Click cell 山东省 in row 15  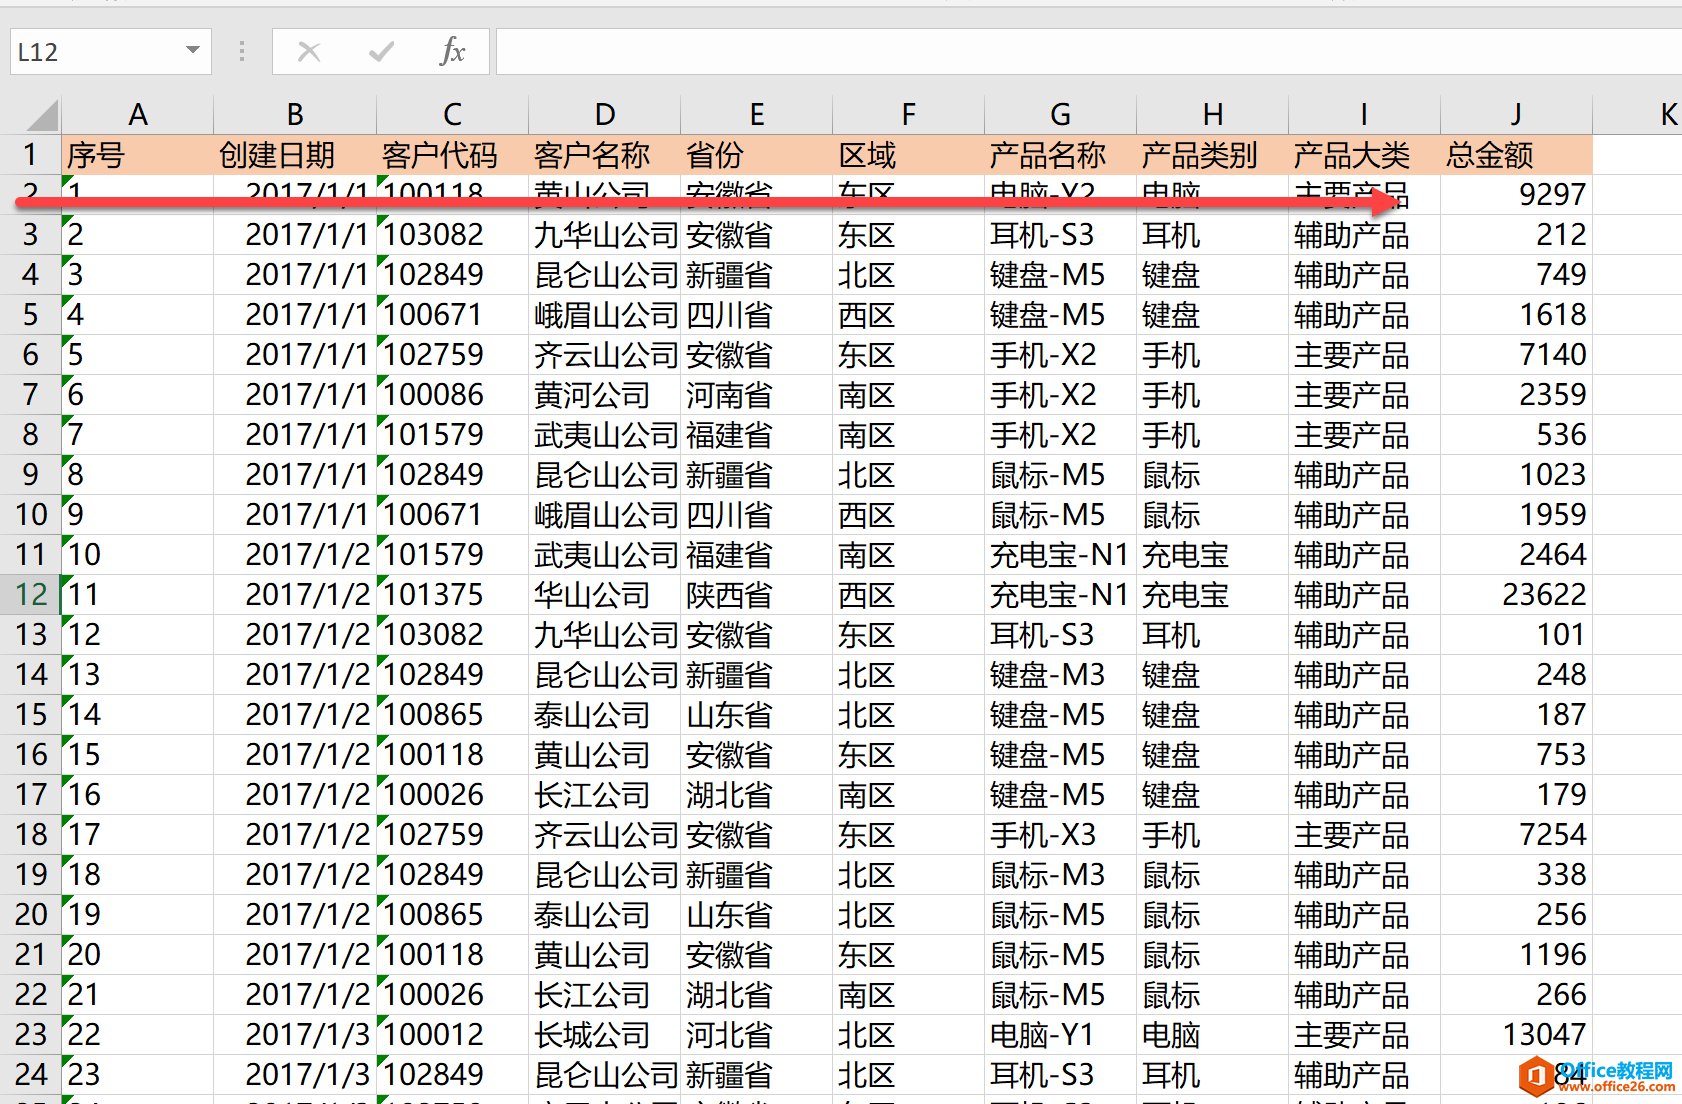pyautogui.click(x=757, y=715)
